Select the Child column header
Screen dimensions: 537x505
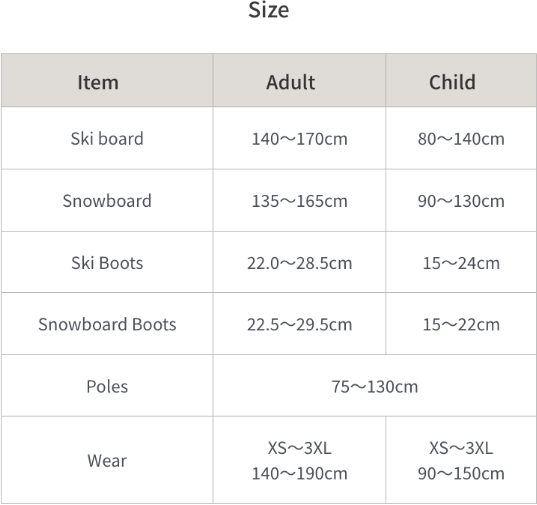pos(452,82)
